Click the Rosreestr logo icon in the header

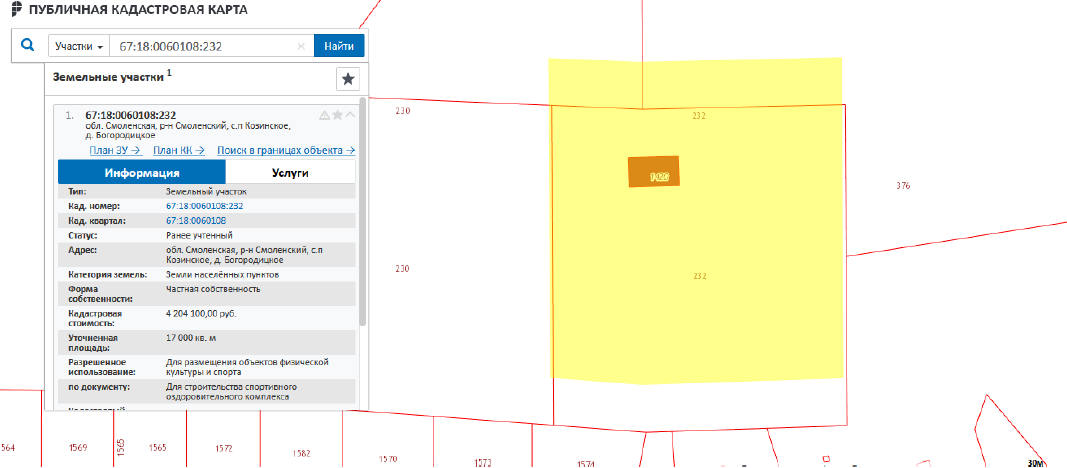pyautogui.click(x=11, y=9)
